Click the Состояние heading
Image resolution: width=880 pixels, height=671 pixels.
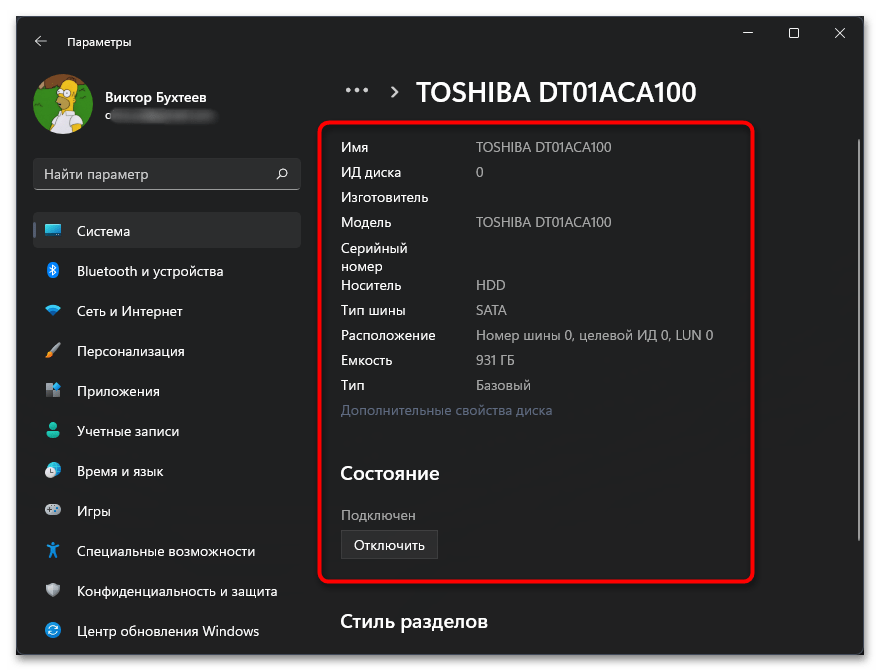point(389,474)
